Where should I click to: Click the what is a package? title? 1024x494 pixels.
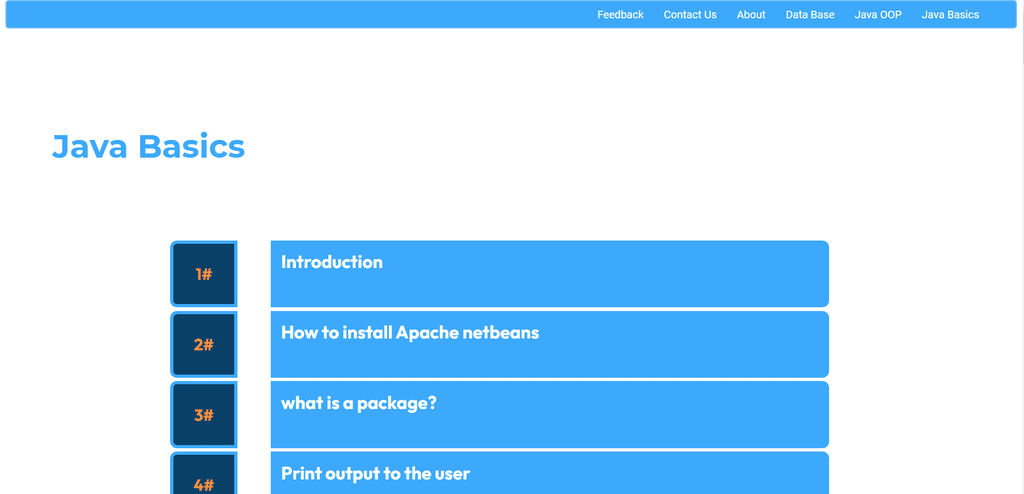coord(359,403)
